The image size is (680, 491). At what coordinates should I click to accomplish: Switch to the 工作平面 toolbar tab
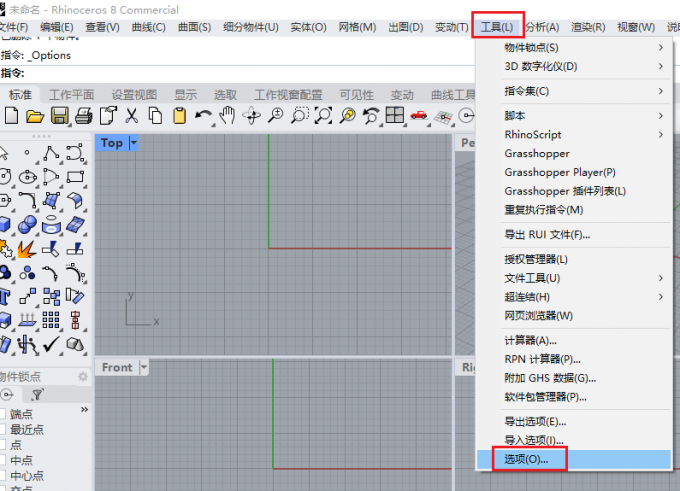pos(72,95)
